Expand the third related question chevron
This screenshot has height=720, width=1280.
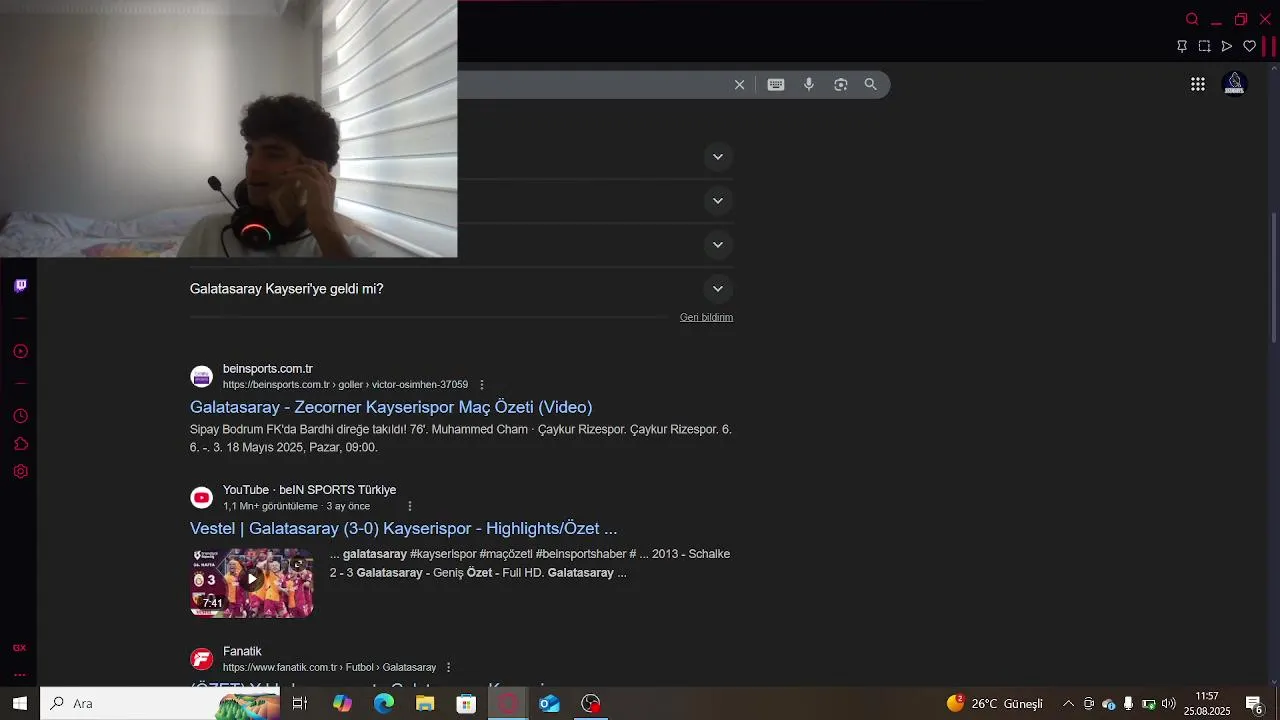[x=718, y=245]
